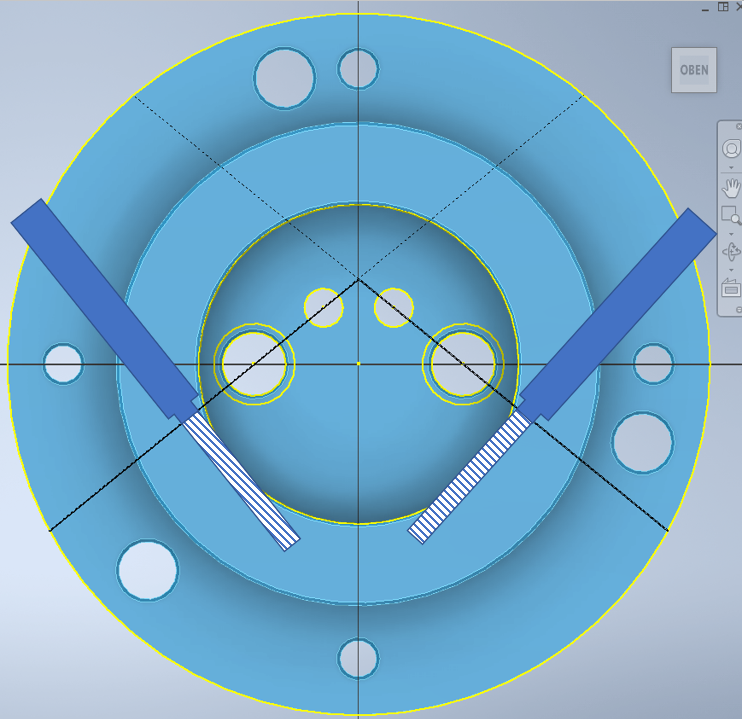Open navigation bar customize menu button
The width and height of the screenshot is (744, 719).
point(738,309)
